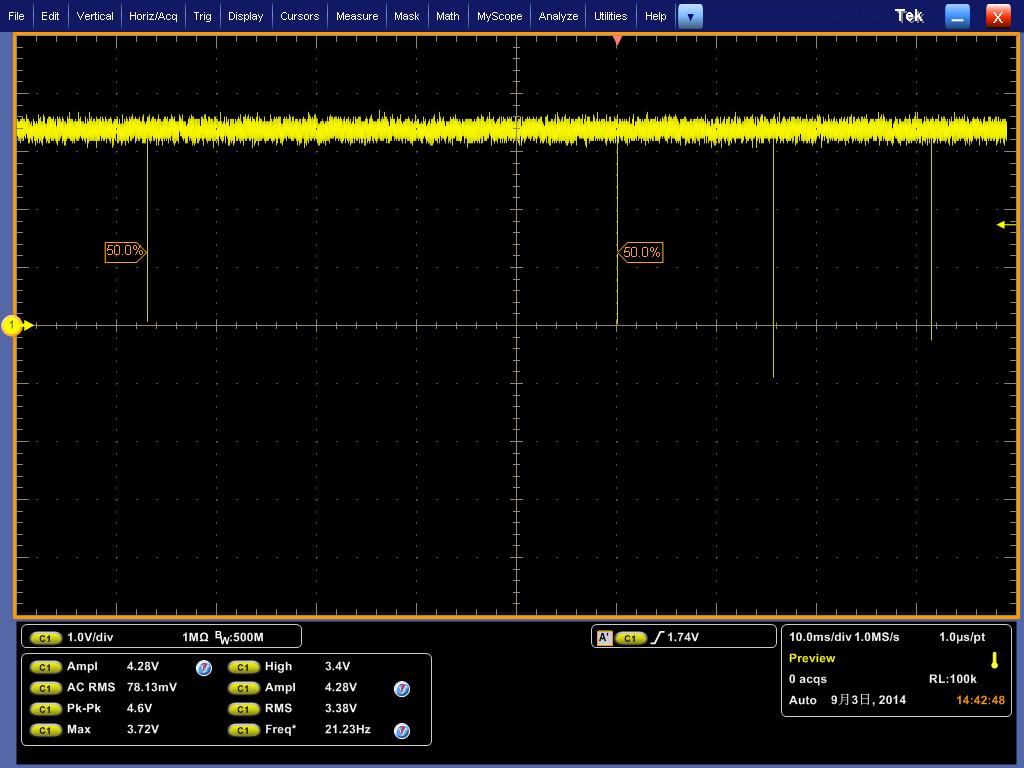Click the C1 badge beside Pk-Pk measurement

45,709
